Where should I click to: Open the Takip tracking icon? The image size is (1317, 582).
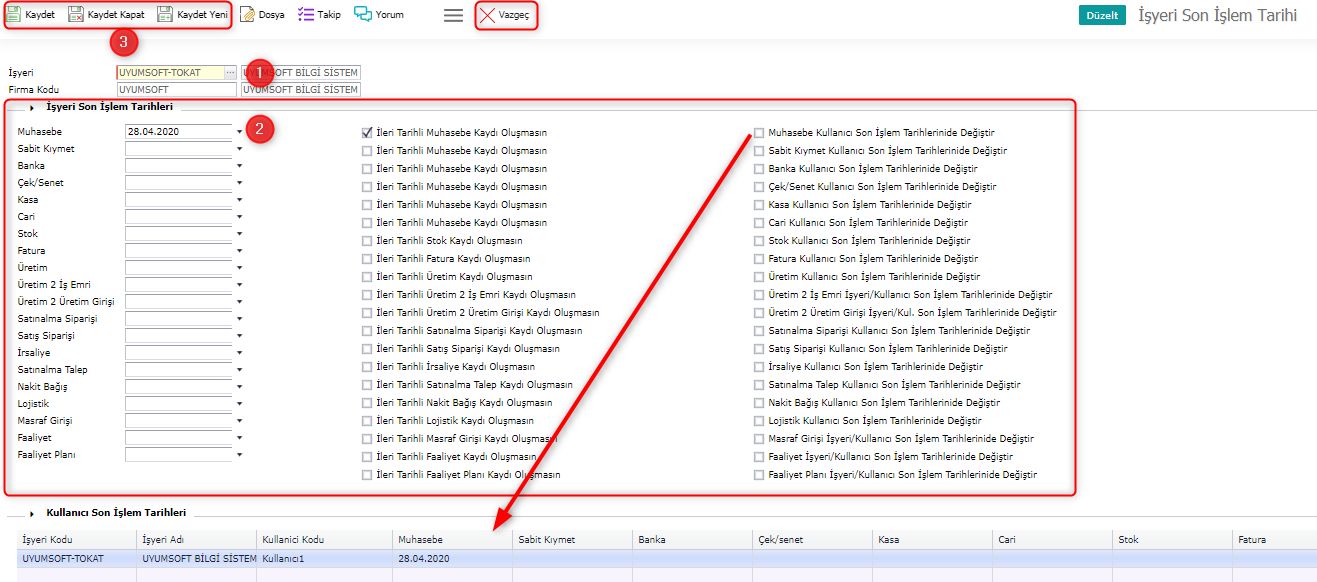(x=306, y=15)
